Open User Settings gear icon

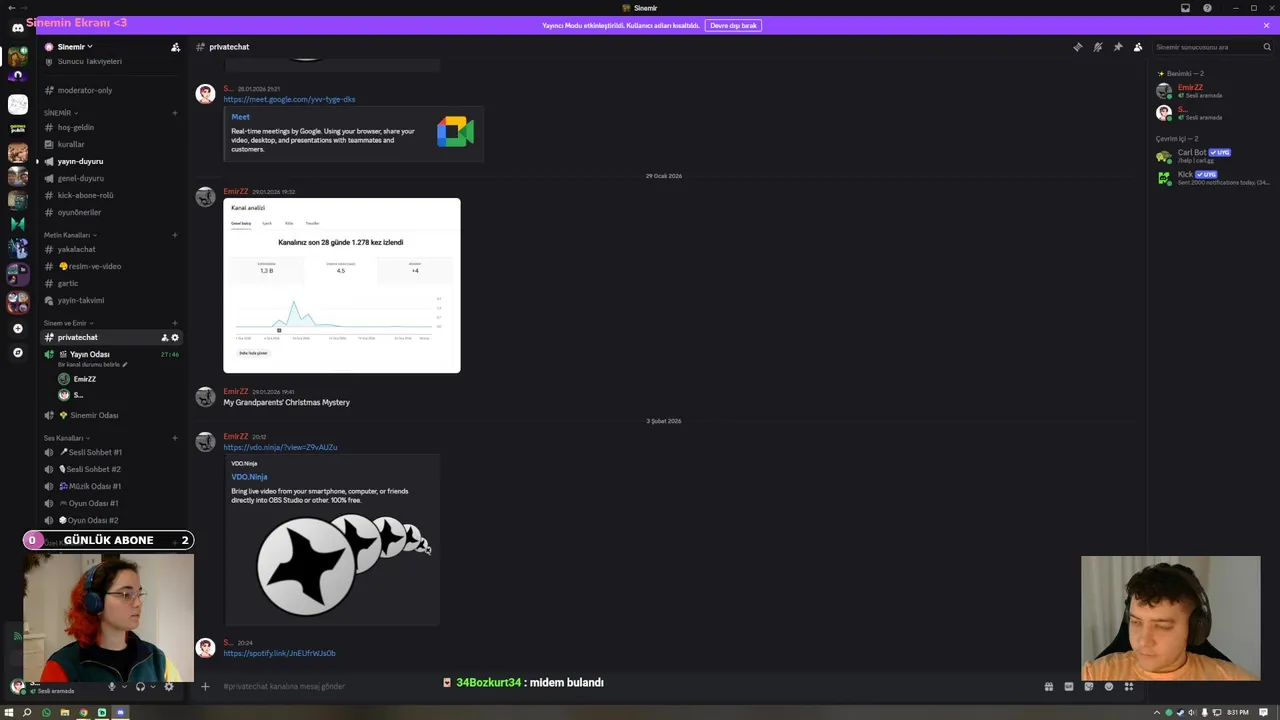pos(169,686)
